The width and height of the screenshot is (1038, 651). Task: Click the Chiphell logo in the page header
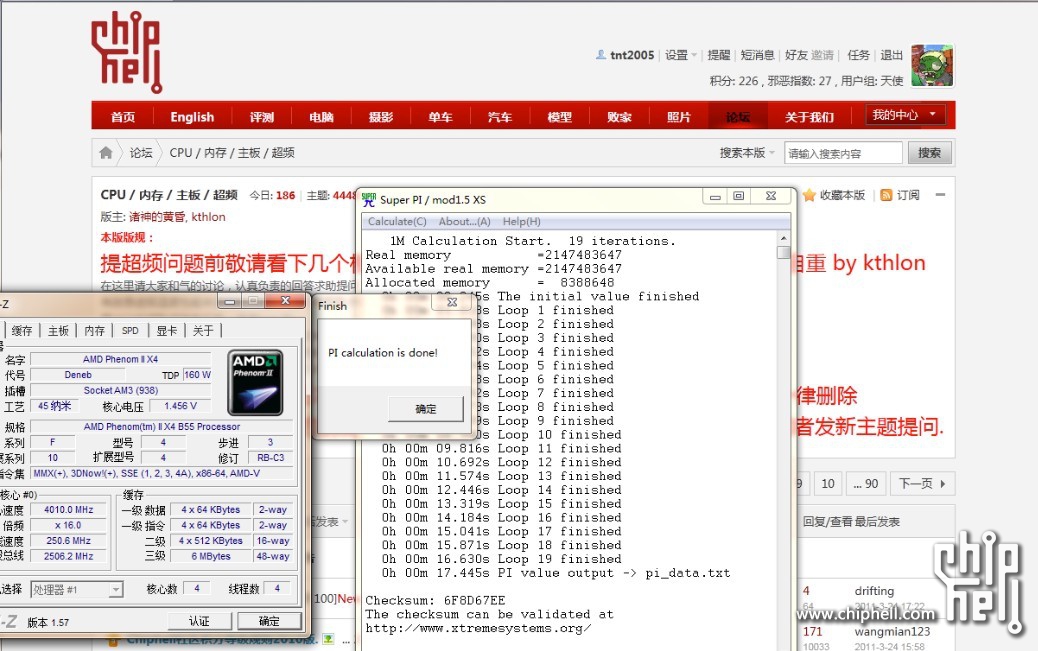[126, 52]
